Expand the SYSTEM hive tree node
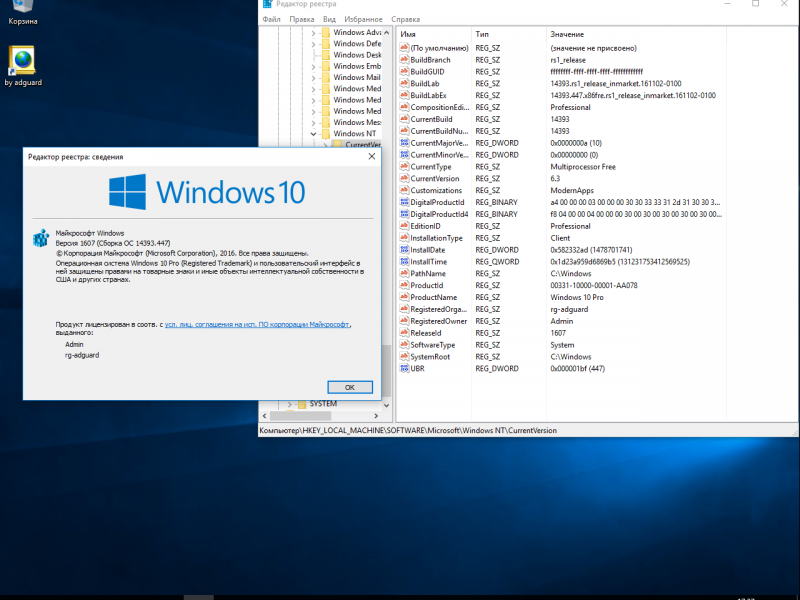 (289, 404)
